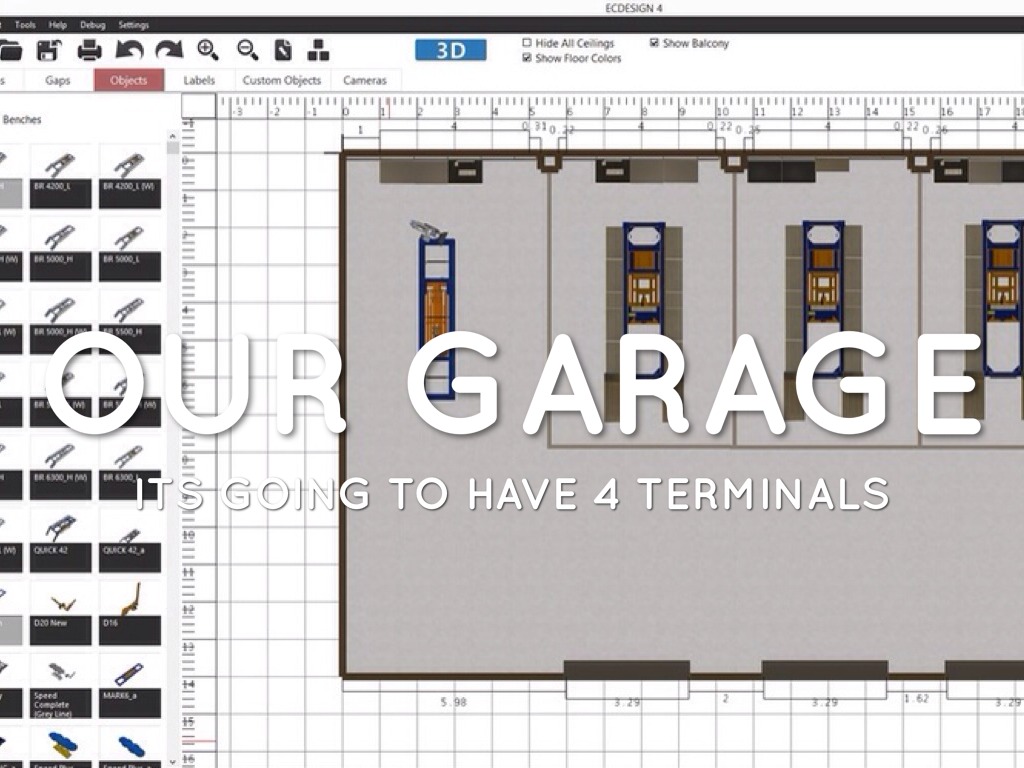This screenshot has width=1024, height=768.
Task: Zoom in with the magnifier plus icon
Action: (x=208, y=49)
